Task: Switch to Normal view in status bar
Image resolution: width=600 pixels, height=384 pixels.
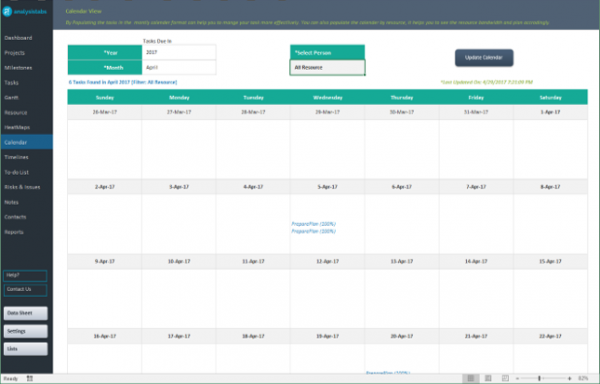Action: pyautogui.click(x=471, y=378)
